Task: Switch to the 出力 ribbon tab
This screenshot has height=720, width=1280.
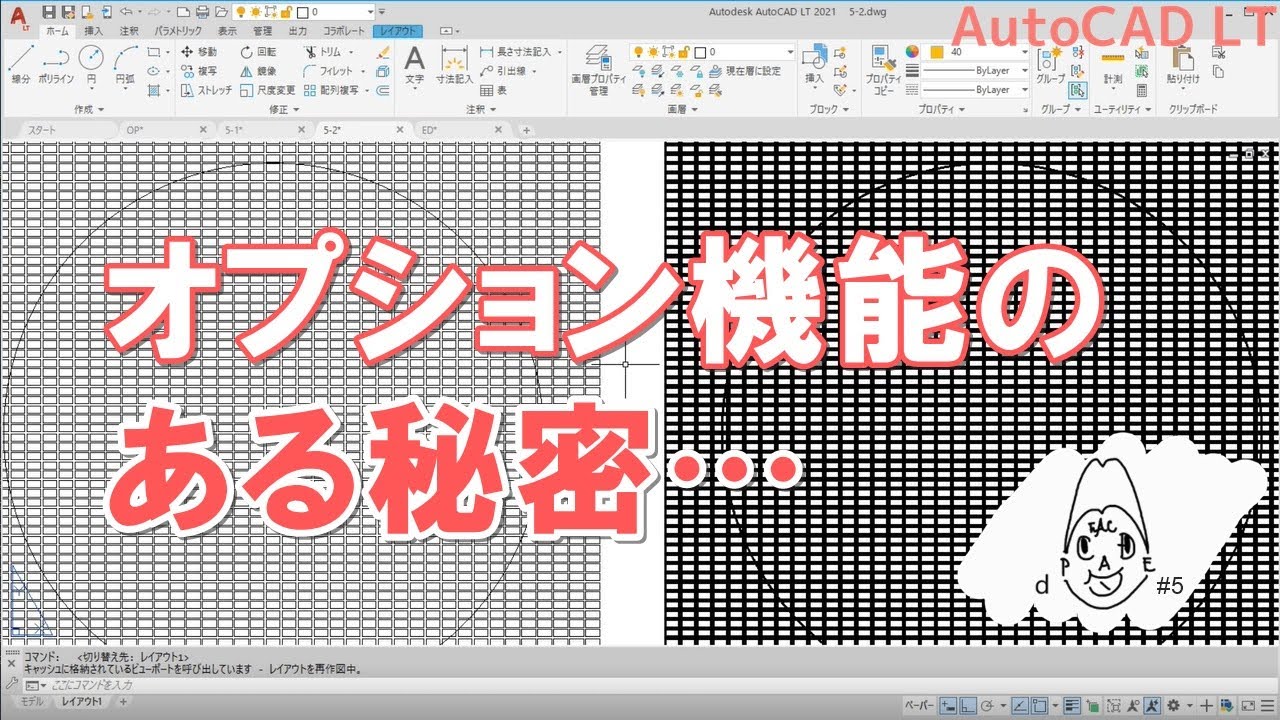Action: click(x=298, y=31)
